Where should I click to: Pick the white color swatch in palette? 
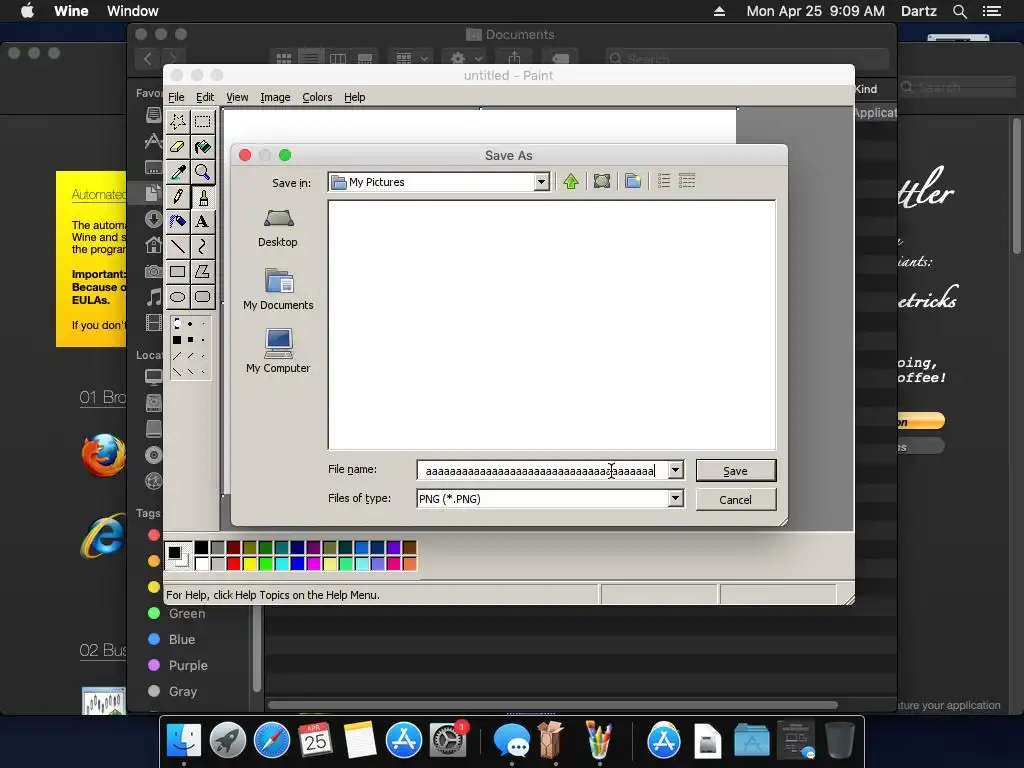(201, 563)
